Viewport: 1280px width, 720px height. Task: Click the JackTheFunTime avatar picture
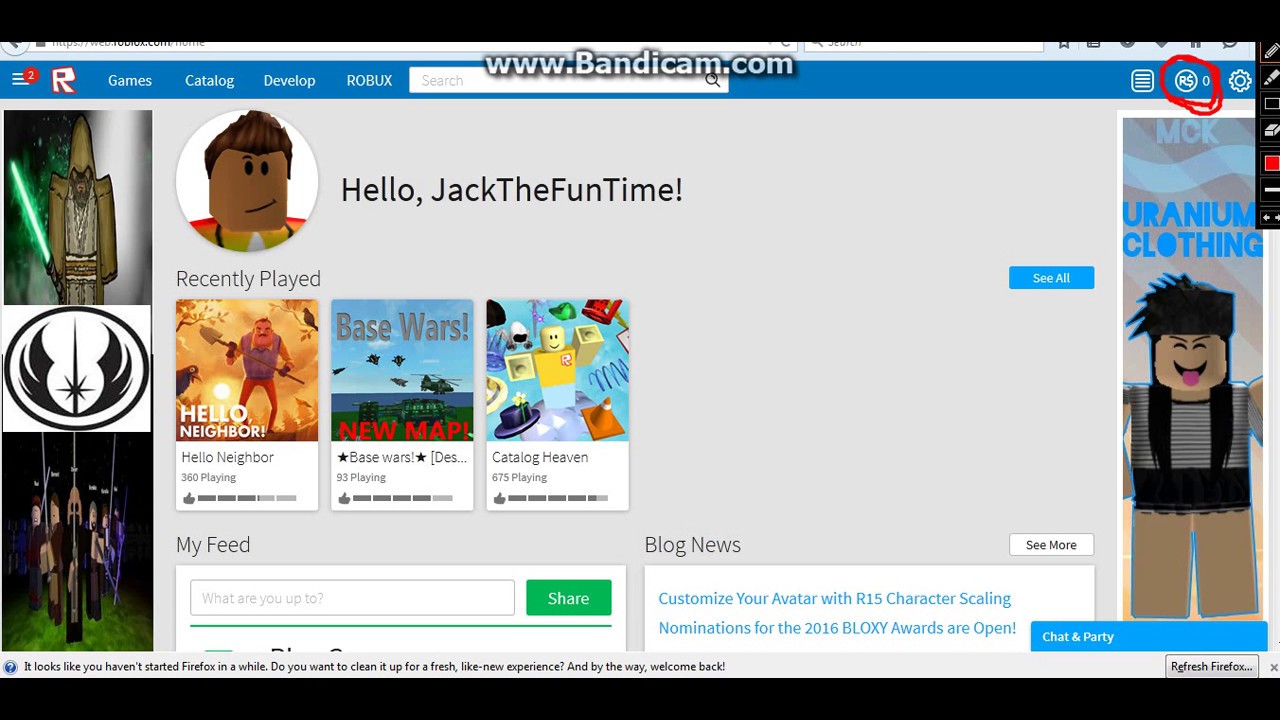tap(247, 181)
